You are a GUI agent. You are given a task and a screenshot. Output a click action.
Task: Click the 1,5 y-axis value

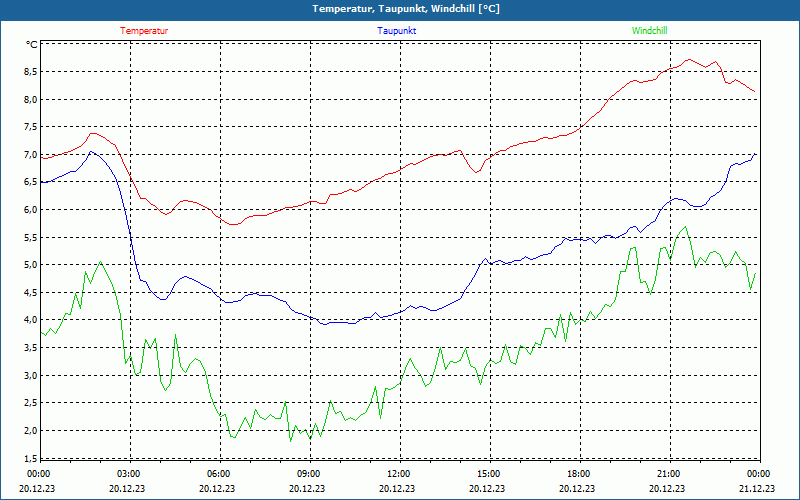pyautogui.click(x=31, y=458)
